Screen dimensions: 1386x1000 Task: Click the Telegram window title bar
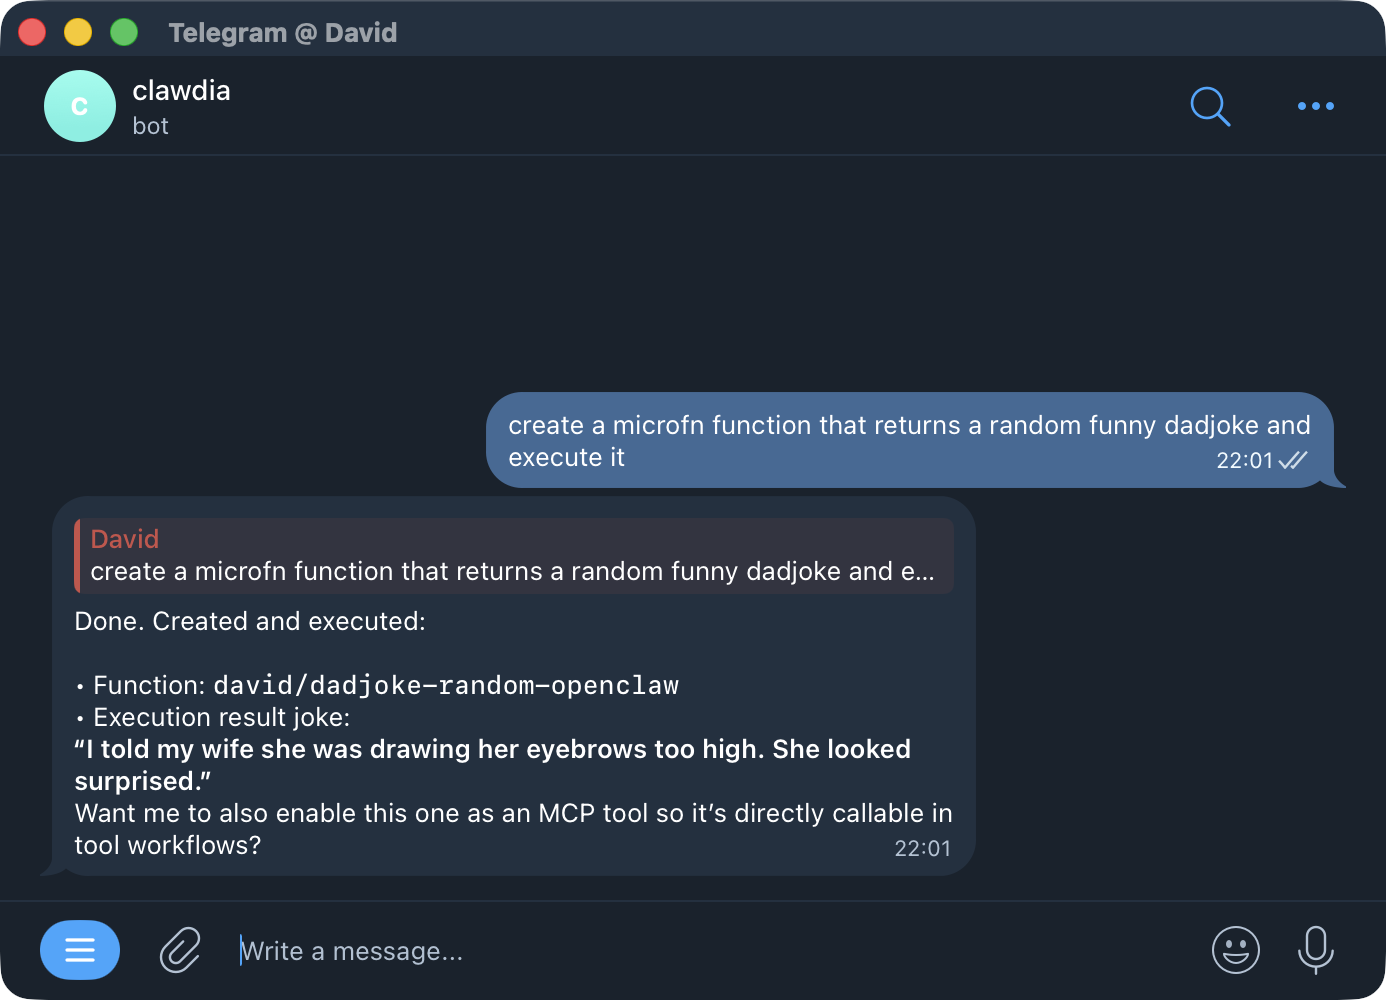coord(283,32)
